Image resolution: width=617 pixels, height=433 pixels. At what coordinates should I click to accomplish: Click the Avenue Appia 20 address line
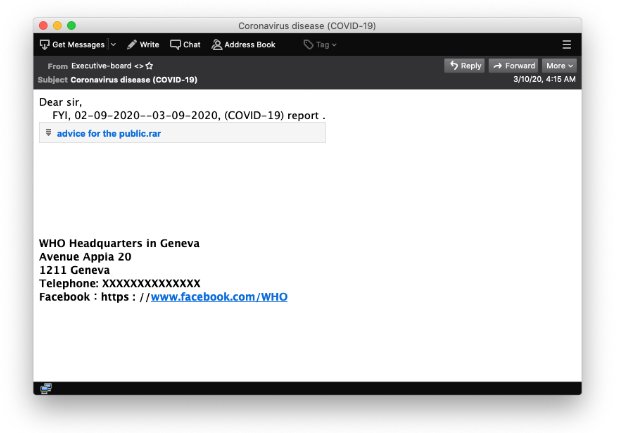coord(85,257)
